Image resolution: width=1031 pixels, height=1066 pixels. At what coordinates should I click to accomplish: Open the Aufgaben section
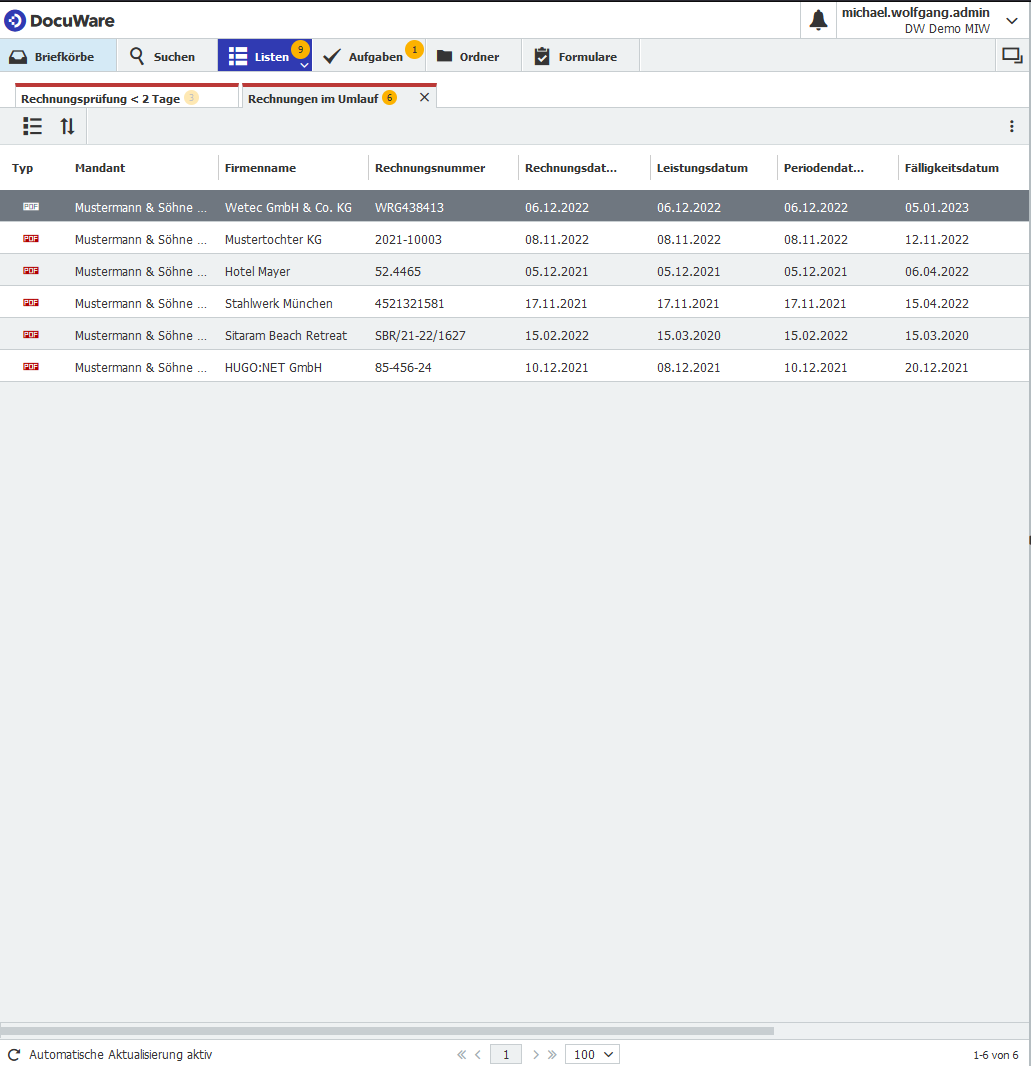368,57
